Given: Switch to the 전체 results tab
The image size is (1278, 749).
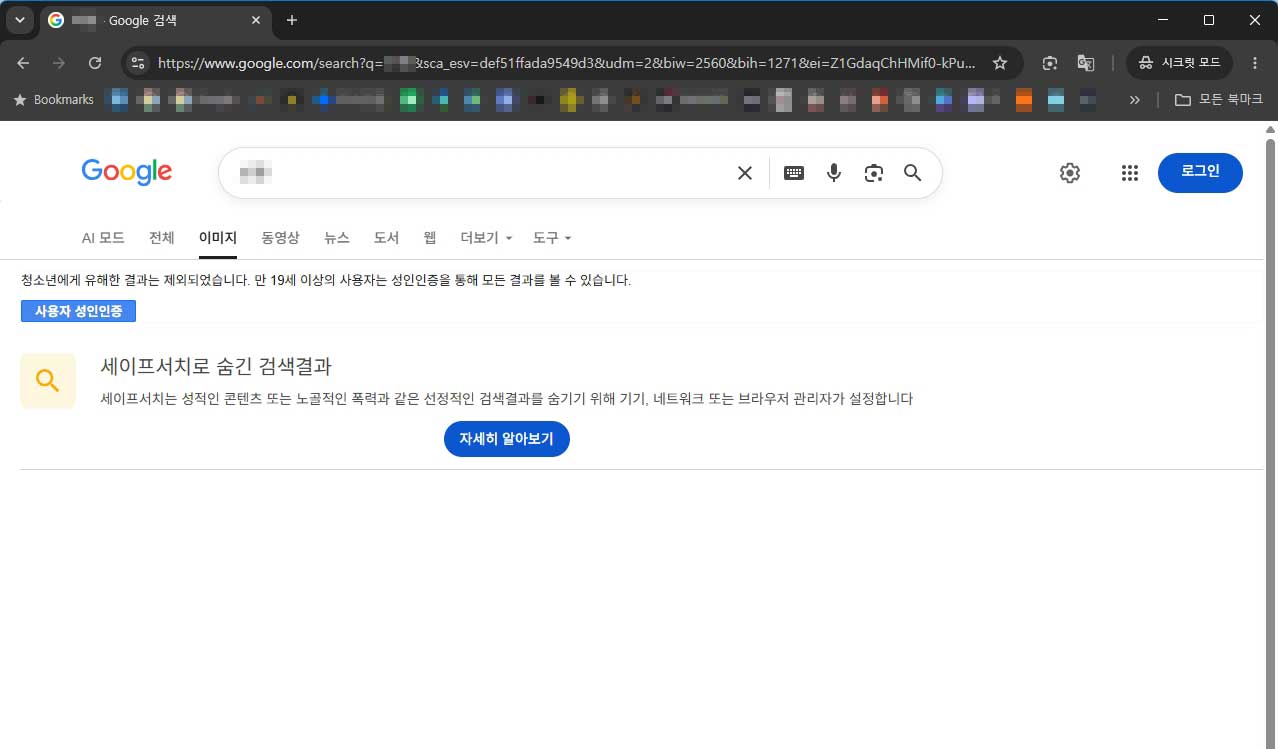Looking at the screenshot, I should tap(162, 238).
